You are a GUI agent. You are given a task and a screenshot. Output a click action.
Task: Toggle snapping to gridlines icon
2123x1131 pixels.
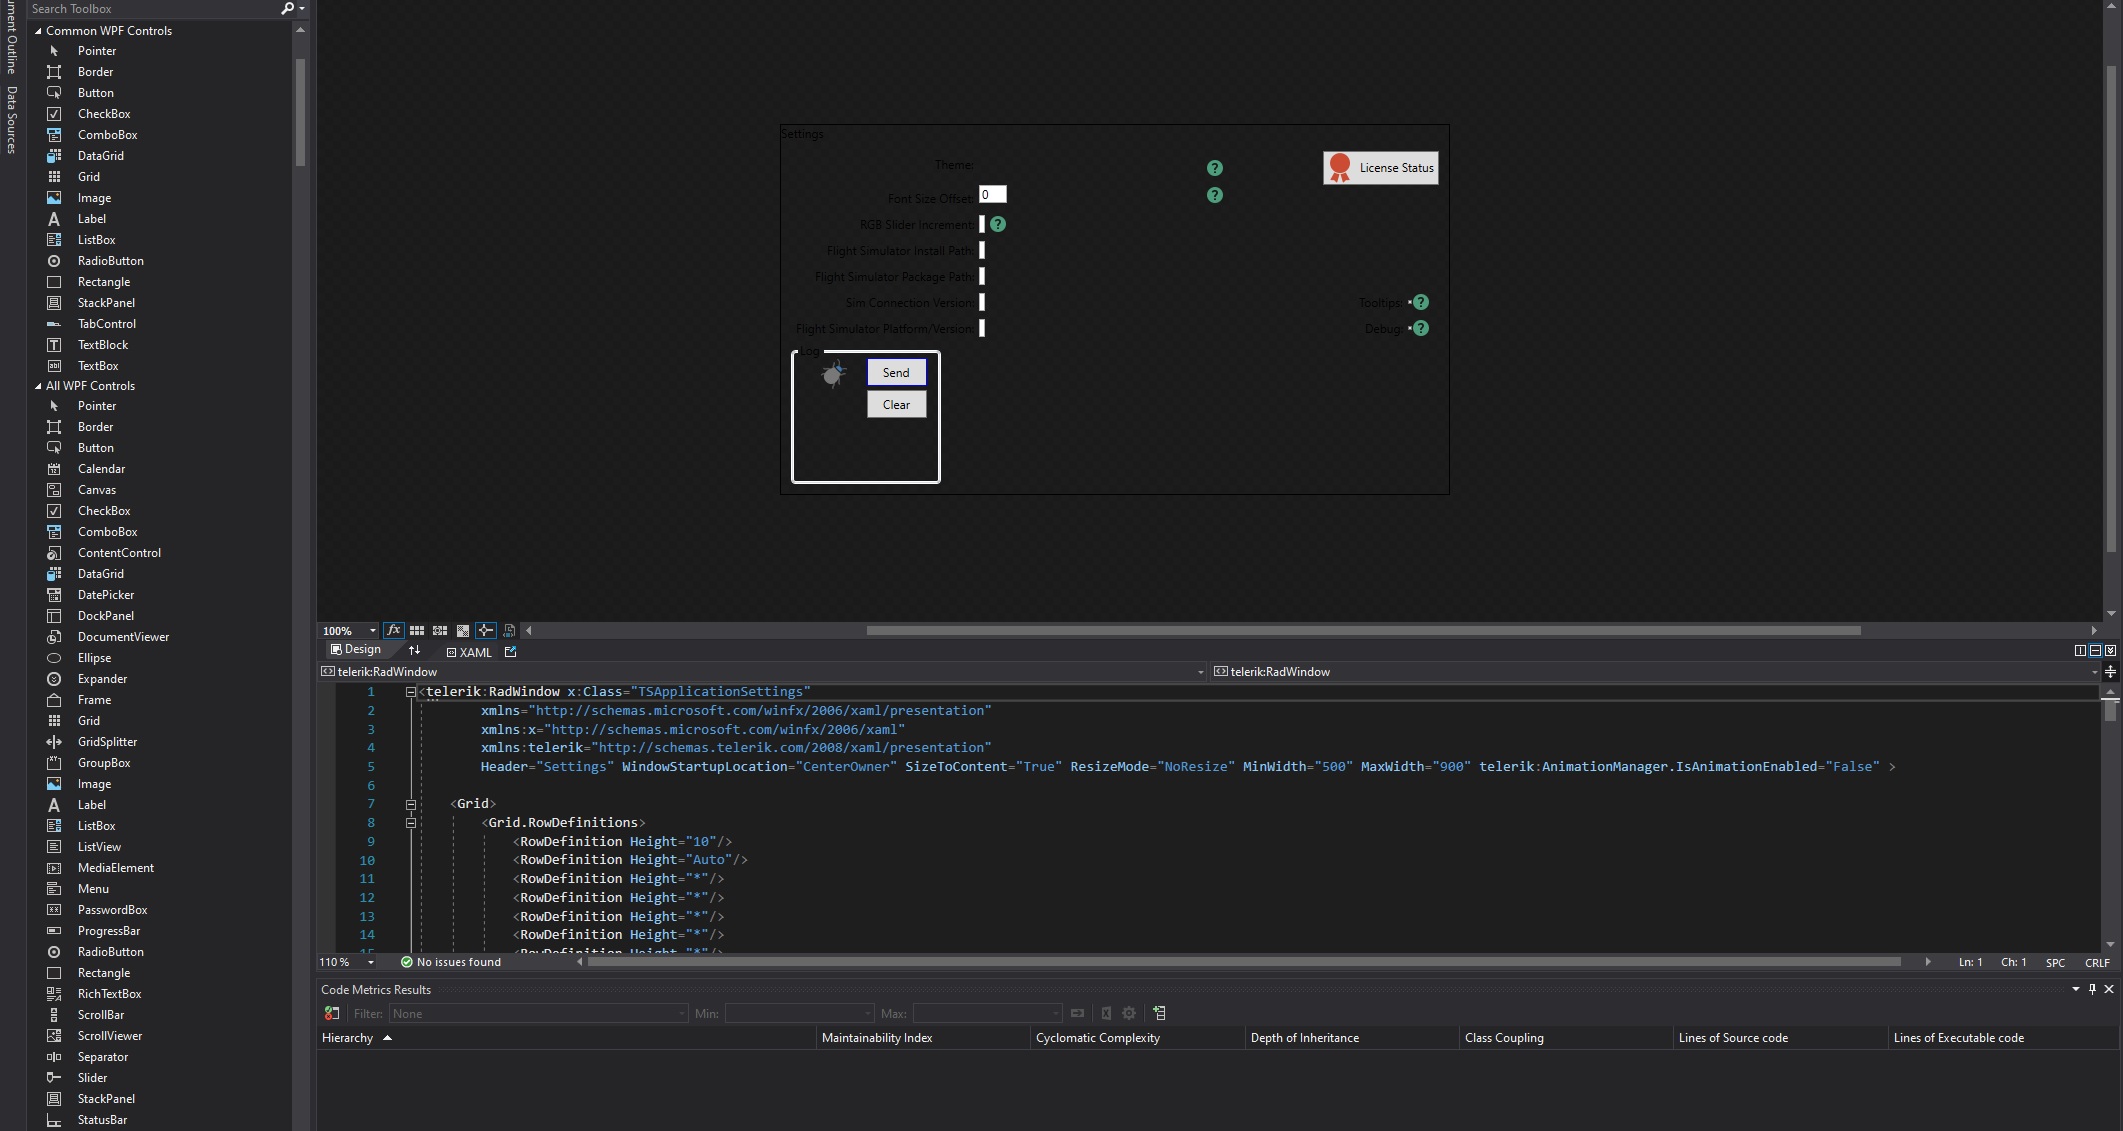coord(440,630)
